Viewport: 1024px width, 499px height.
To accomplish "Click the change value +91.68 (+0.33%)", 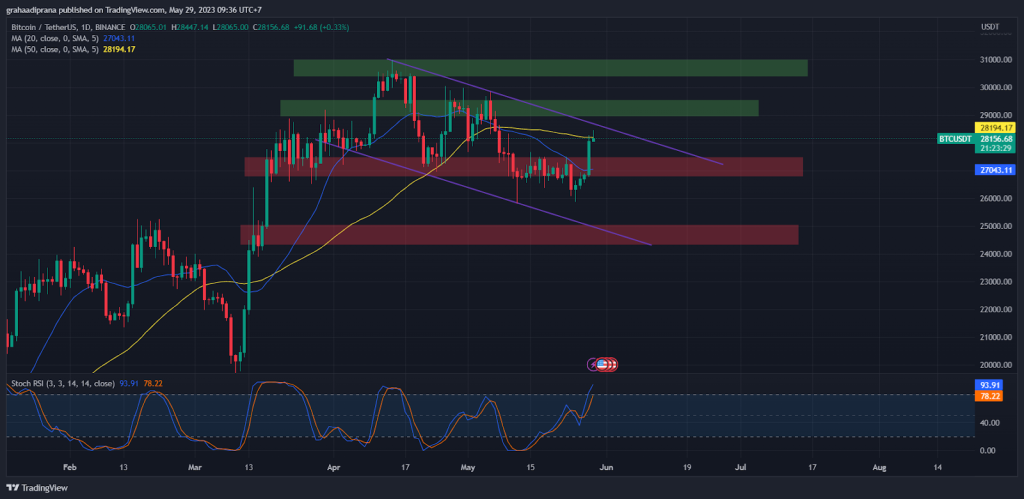I will [321, 27].
